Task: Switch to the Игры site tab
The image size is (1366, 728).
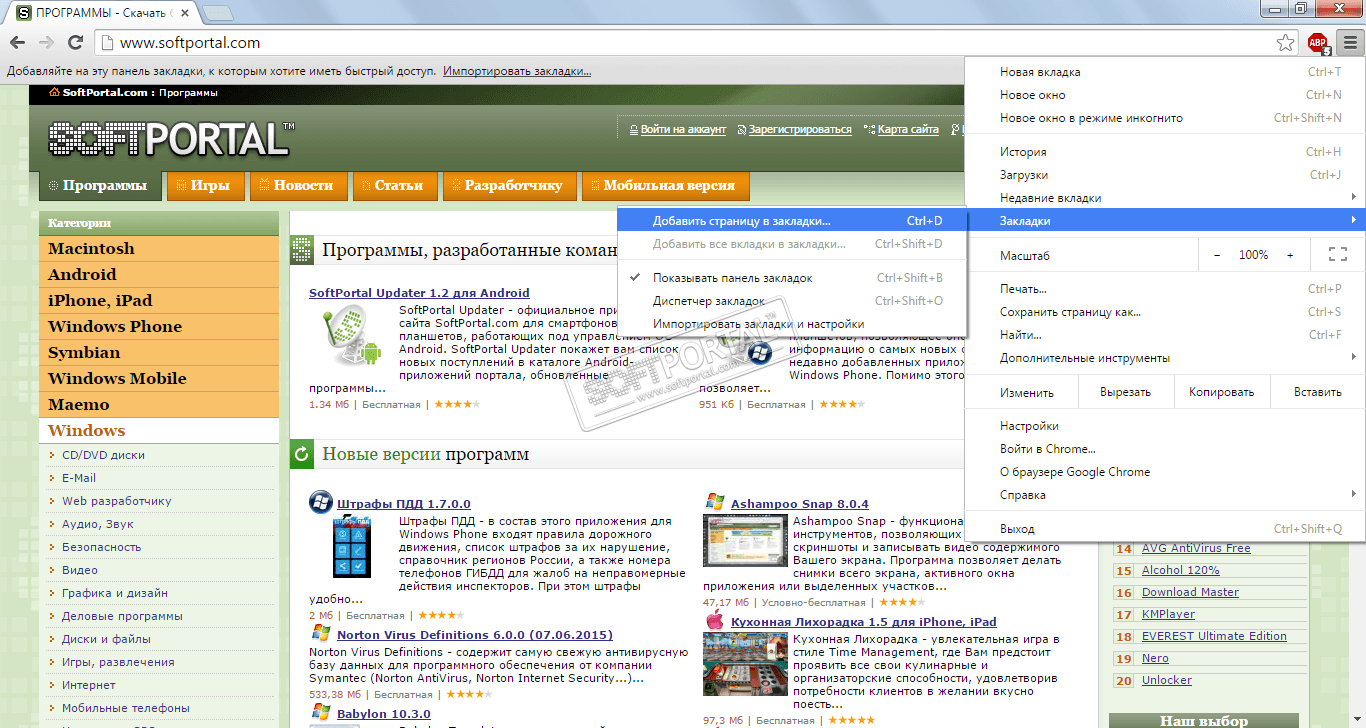Action: click(x=205, y=186)
